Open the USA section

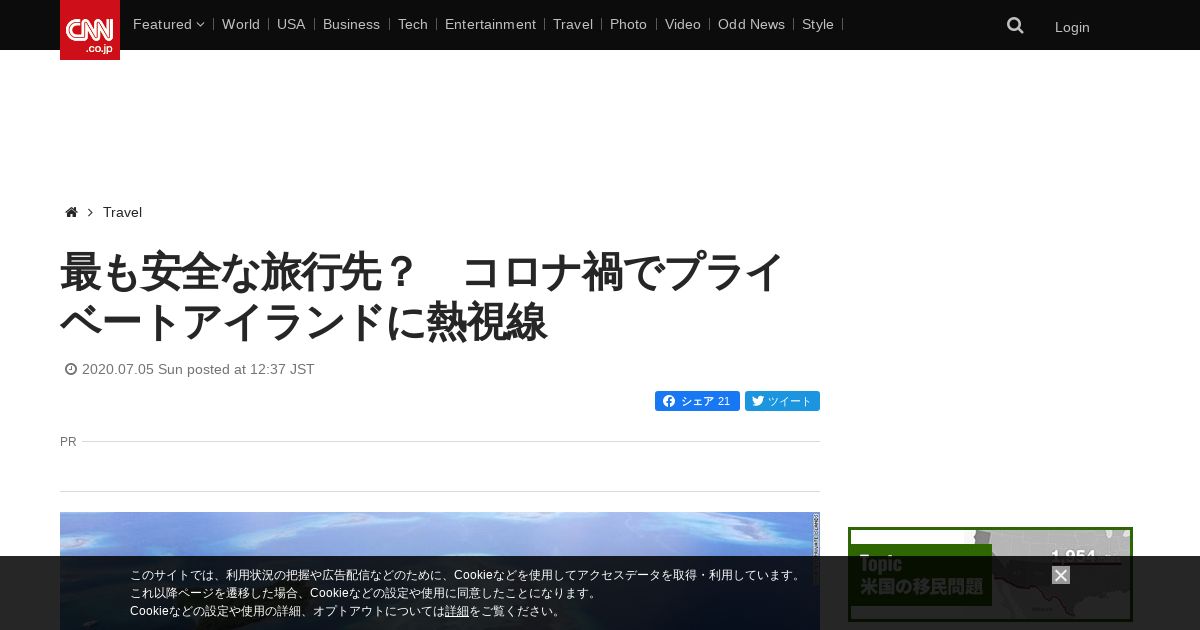[291, 24]
